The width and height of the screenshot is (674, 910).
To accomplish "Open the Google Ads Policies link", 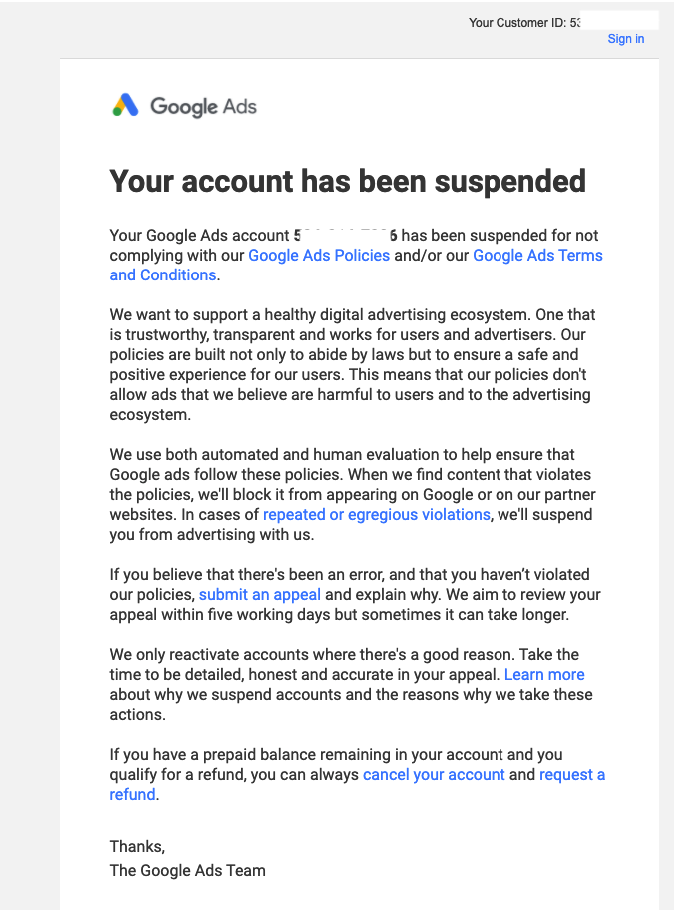I will point(319,255).
